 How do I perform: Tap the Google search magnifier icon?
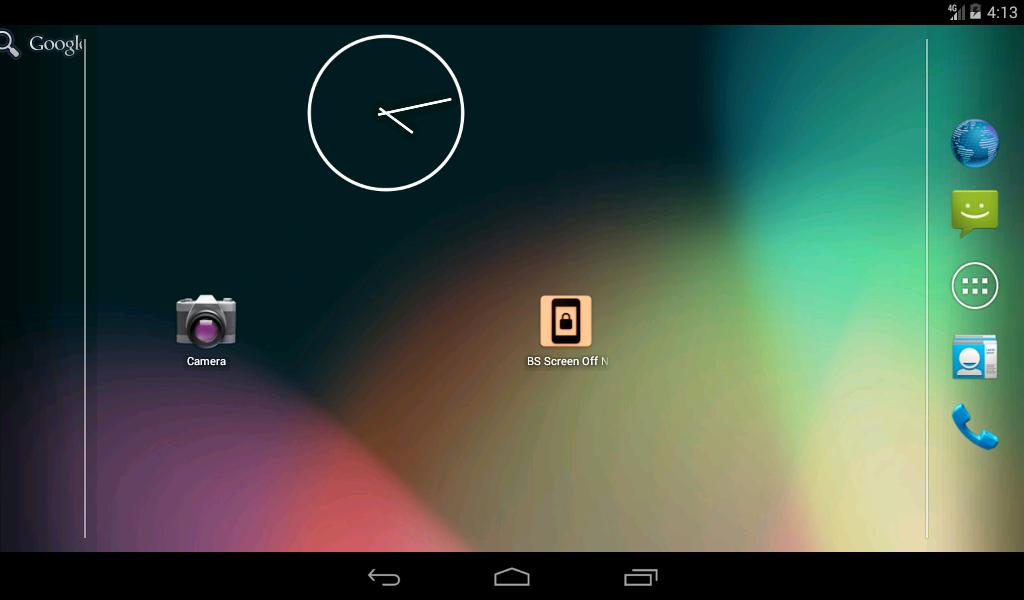(8, 44)
